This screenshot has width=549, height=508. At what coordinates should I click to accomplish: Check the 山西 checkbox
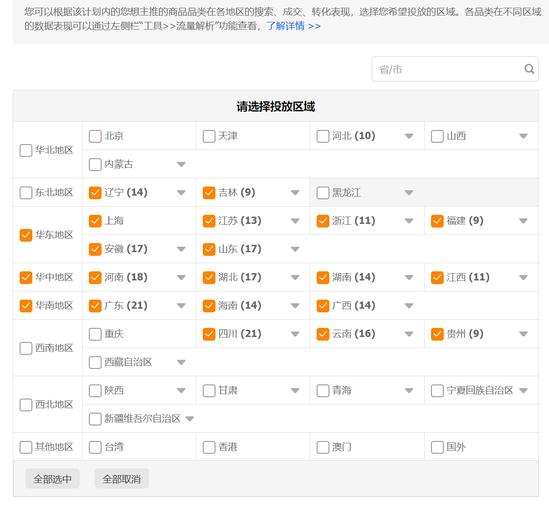coord(437,136)
